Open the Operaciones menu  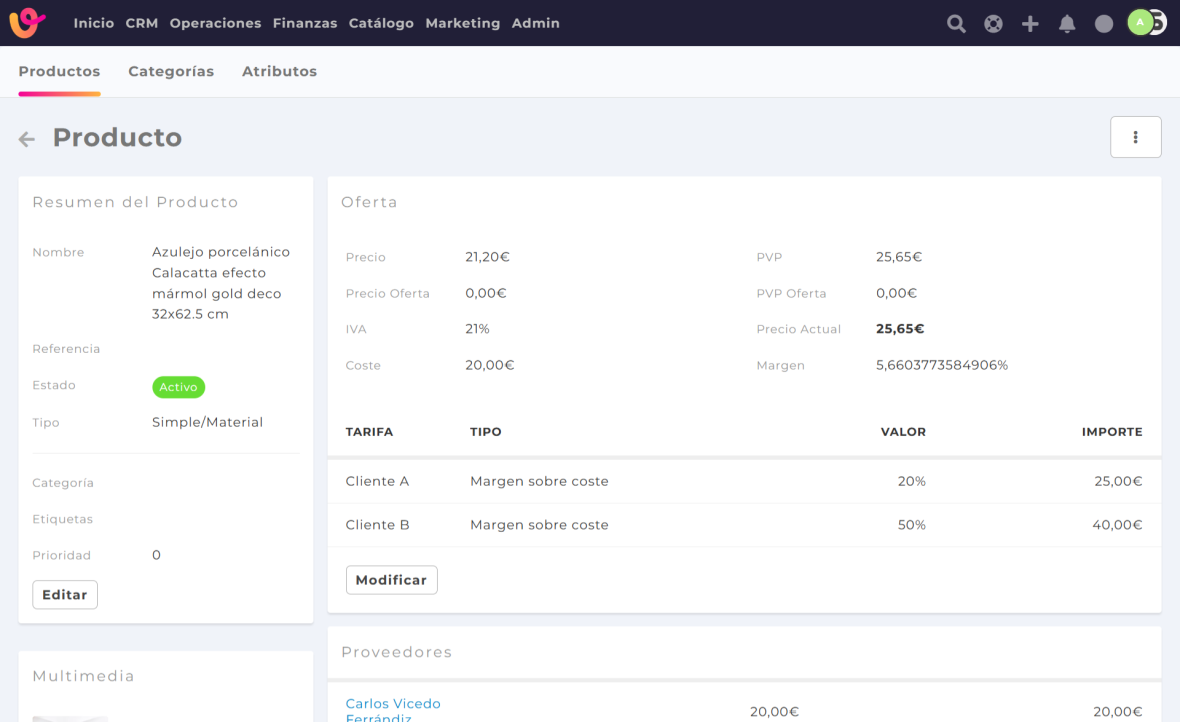(215, 23)
